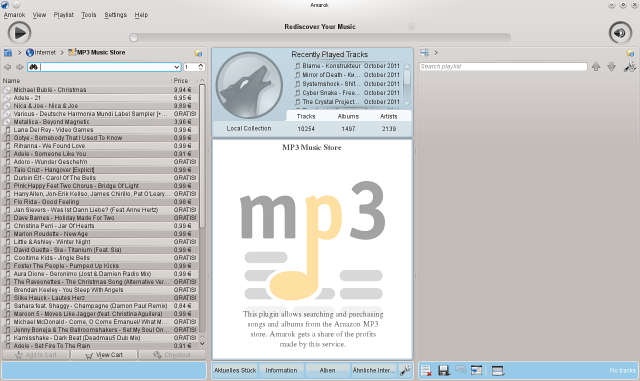Jump to previous search match with the up arrow
The height and width of the screenshot is (381, 640).
[596, 67]
